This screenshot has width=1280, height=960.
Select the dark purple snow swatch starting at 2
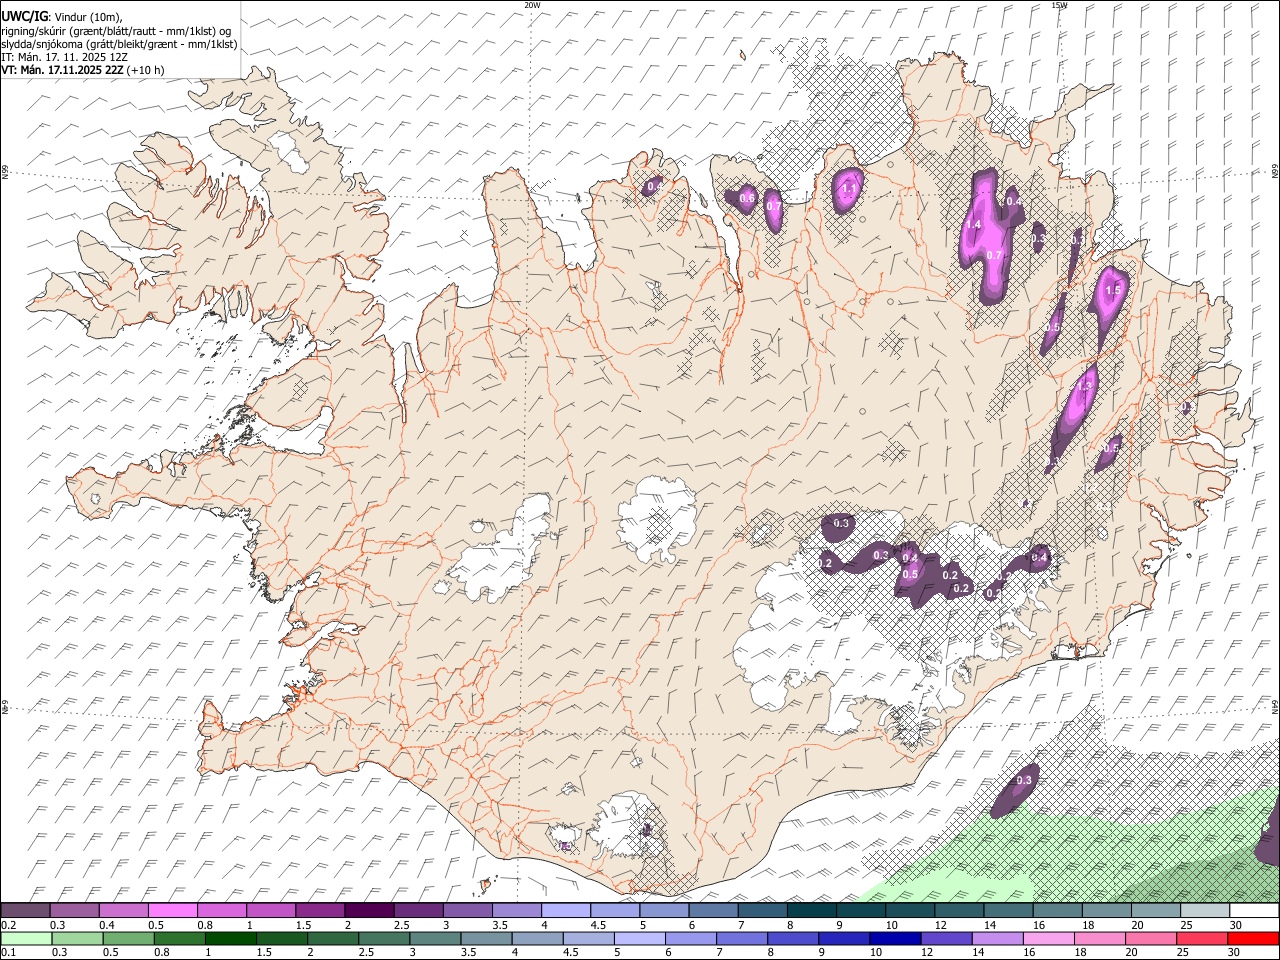pos(369,910)
